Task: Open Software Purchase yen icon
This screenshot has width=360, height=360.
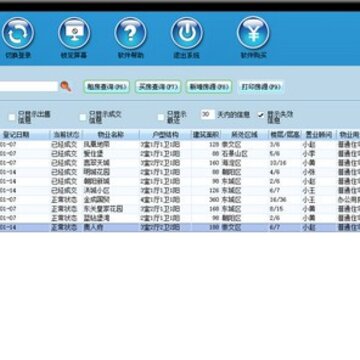Action: (x=253, y=33)
